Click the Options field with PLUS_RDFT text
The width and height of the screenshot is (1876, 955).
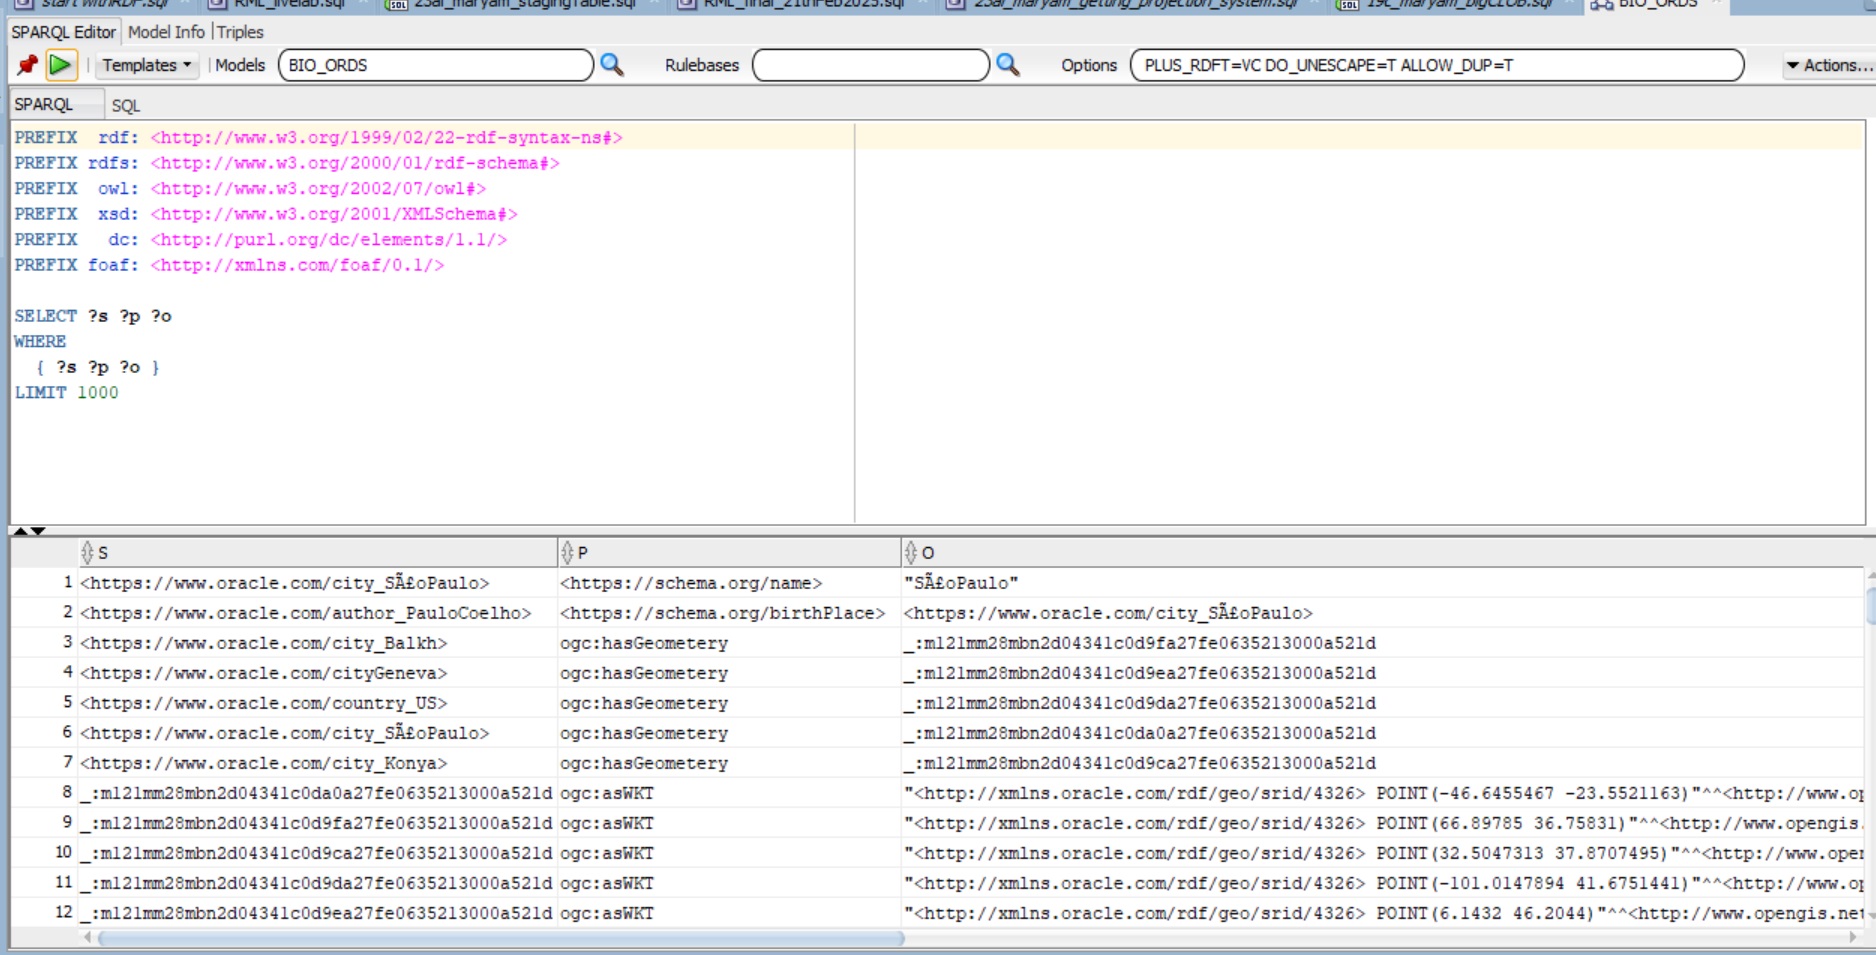click(x=1436, y=65)
